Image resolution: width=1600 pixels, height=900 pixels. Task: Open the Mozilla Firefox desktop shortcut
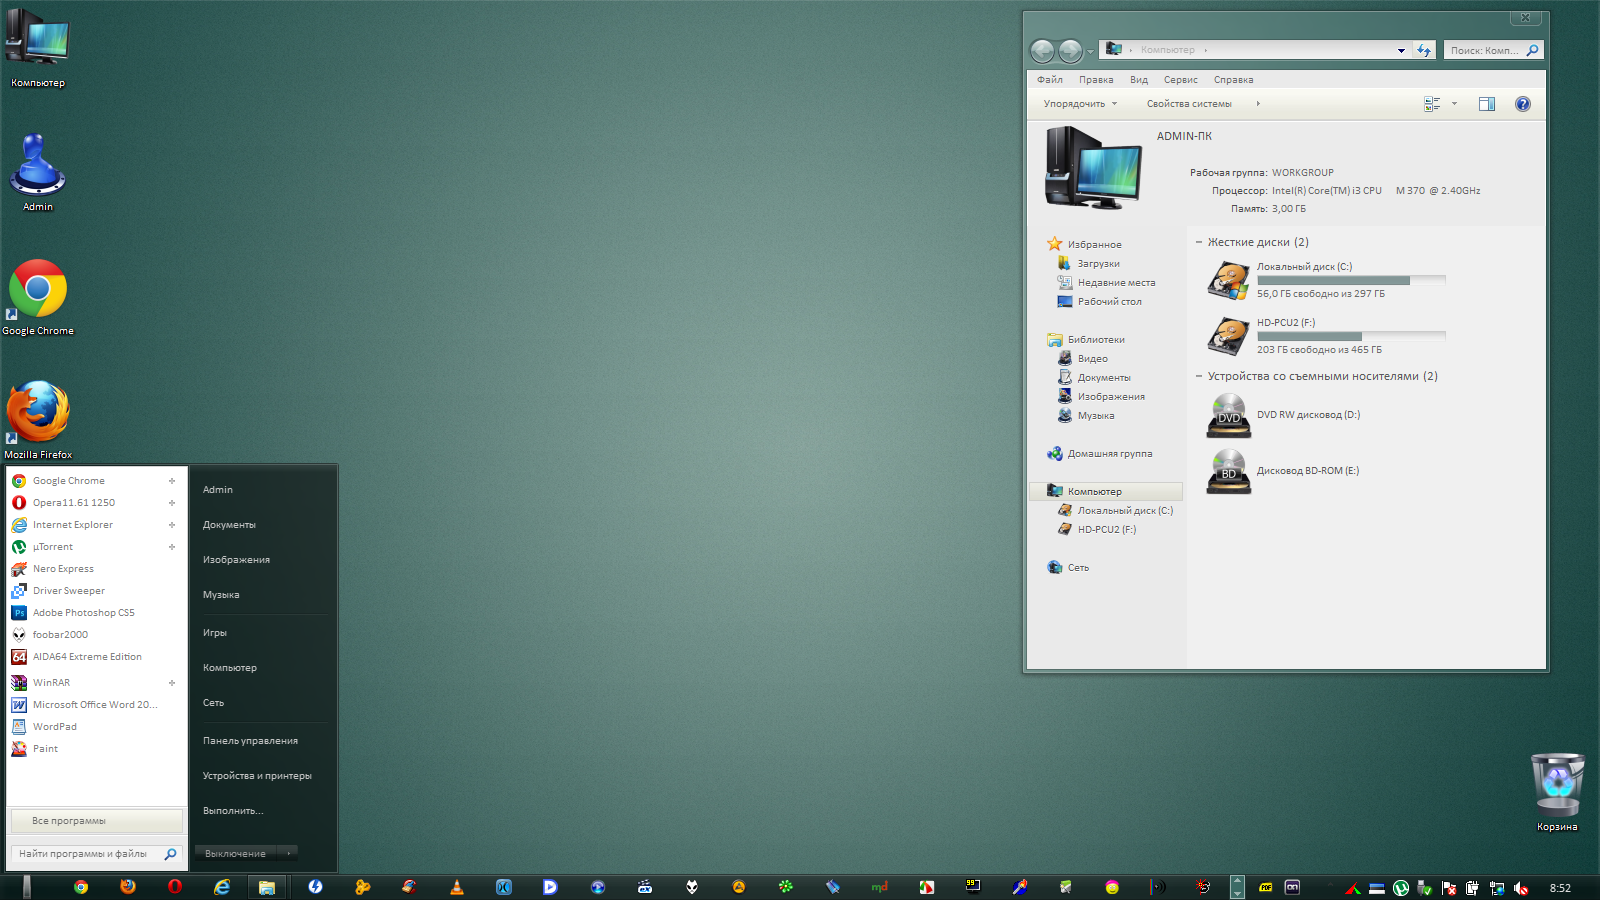38,412
